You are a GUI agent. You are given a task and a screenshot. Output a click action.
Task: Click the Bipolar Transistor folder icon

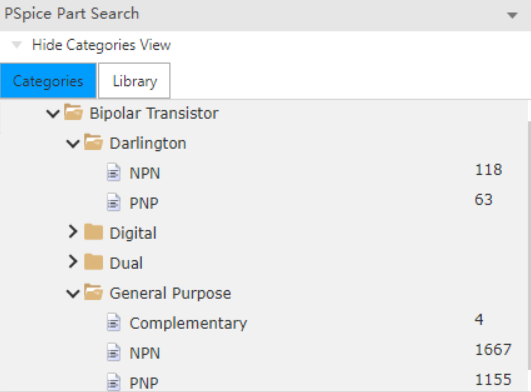pos(73,112)
